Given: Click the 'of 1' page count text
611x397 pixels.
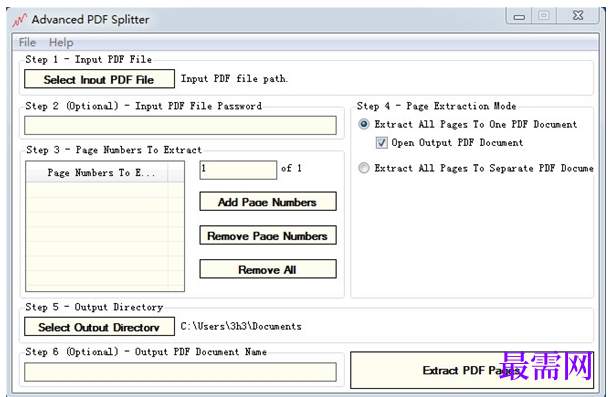Looking at the screenshot, I should pos(291,168).
